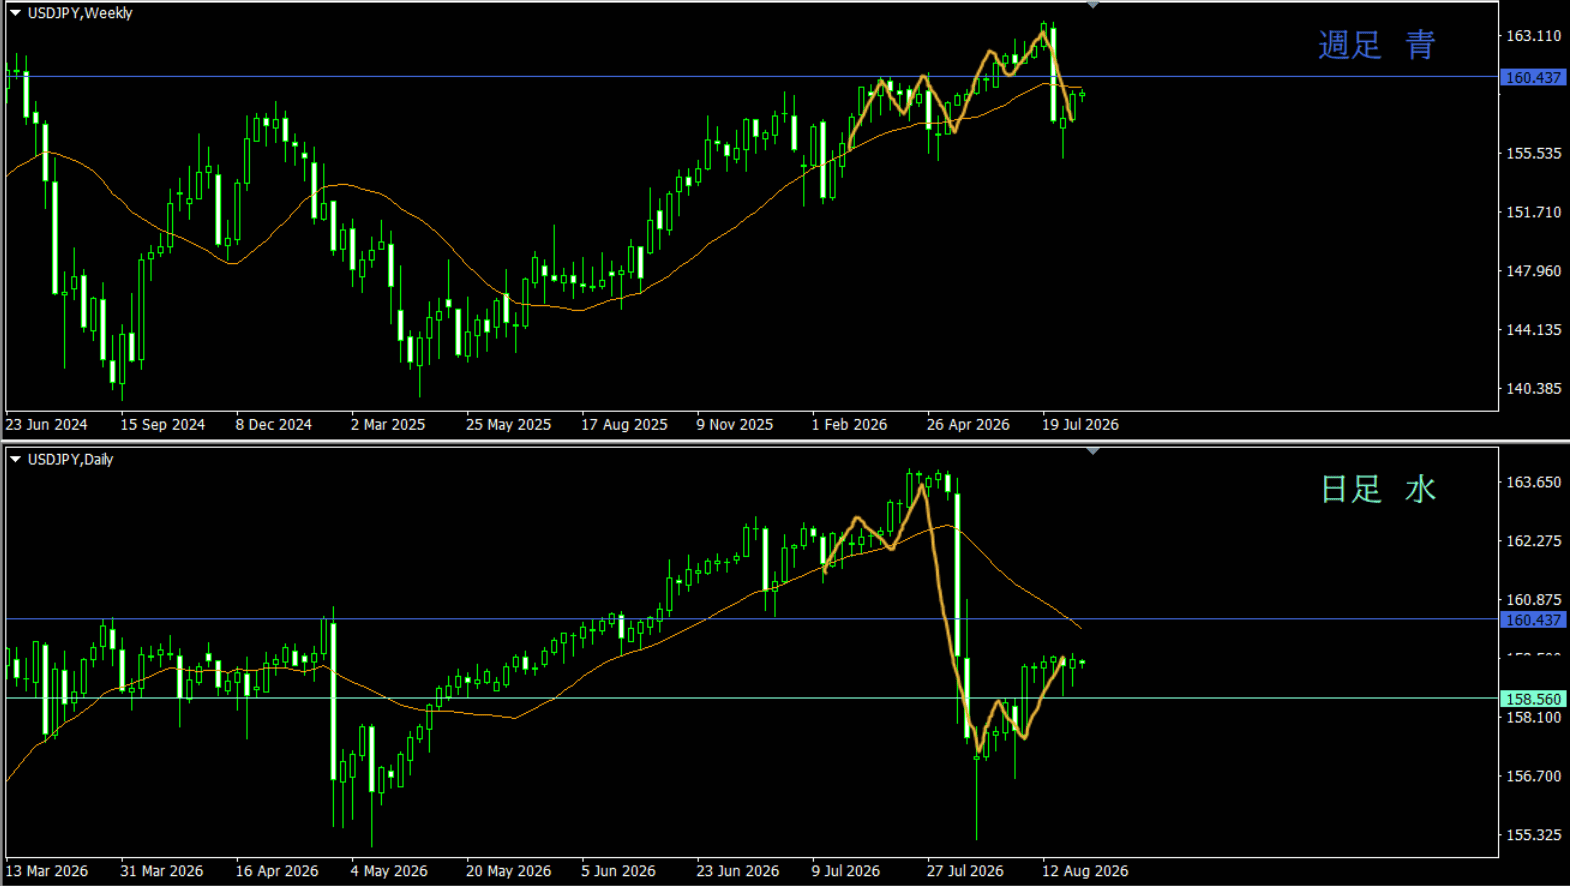Click the 27 Jul 2026 date on Daily axis

965,871
